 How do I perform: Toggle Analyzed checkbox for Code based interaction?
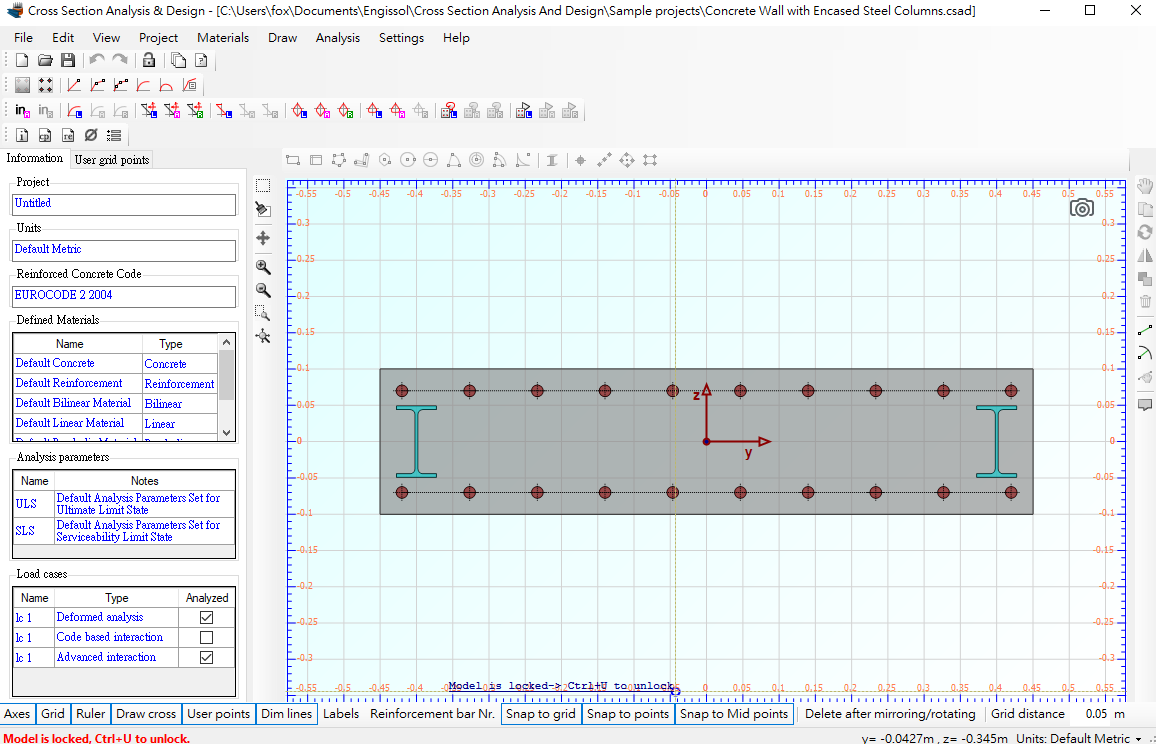206,637
